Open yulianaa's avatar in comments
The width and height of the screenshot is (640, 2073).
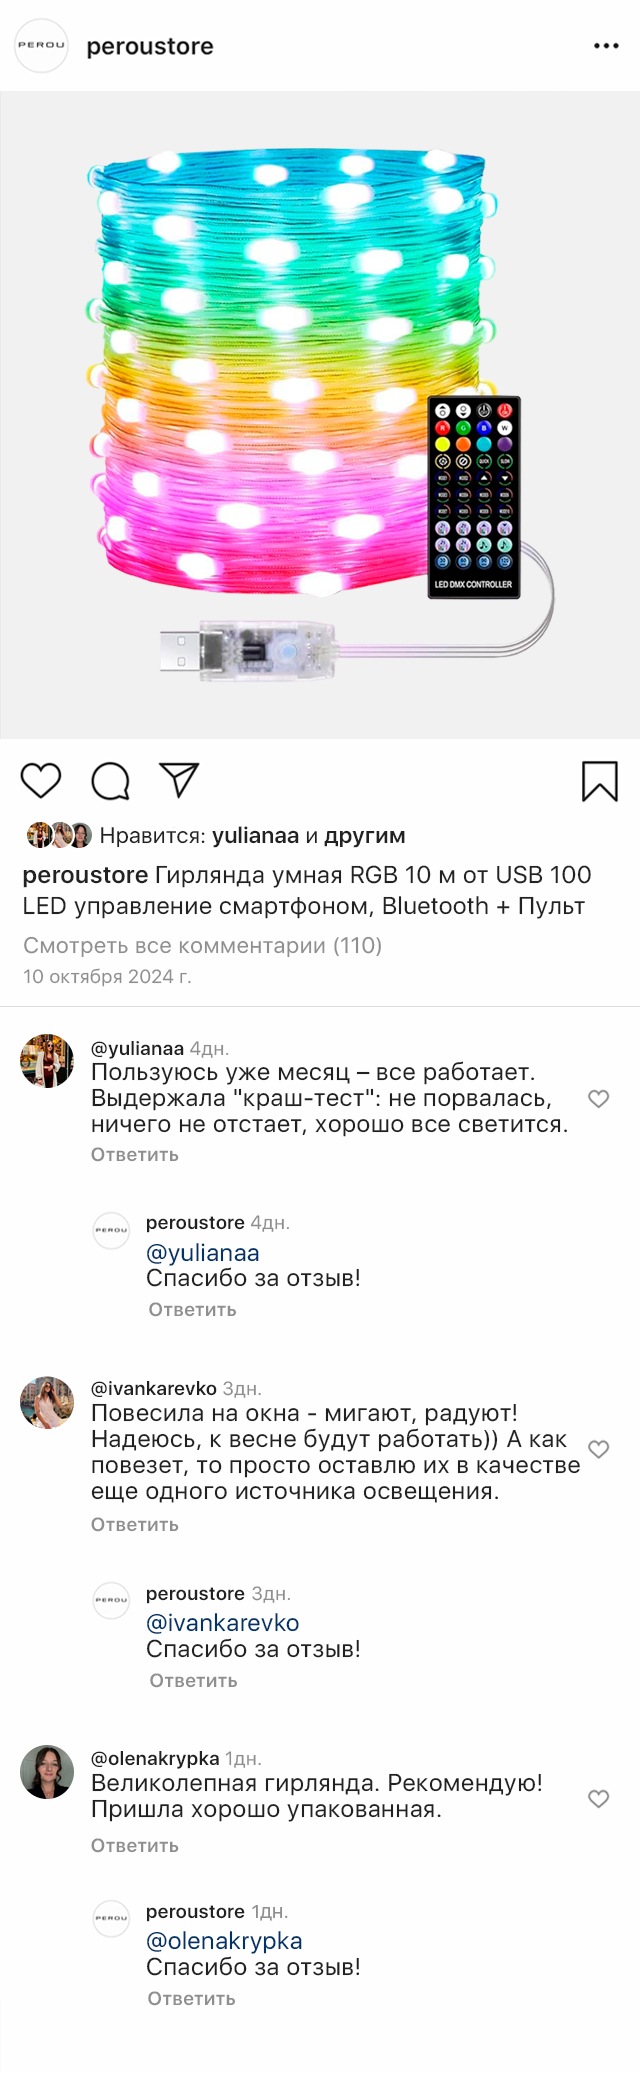(x=47, y=1061)
